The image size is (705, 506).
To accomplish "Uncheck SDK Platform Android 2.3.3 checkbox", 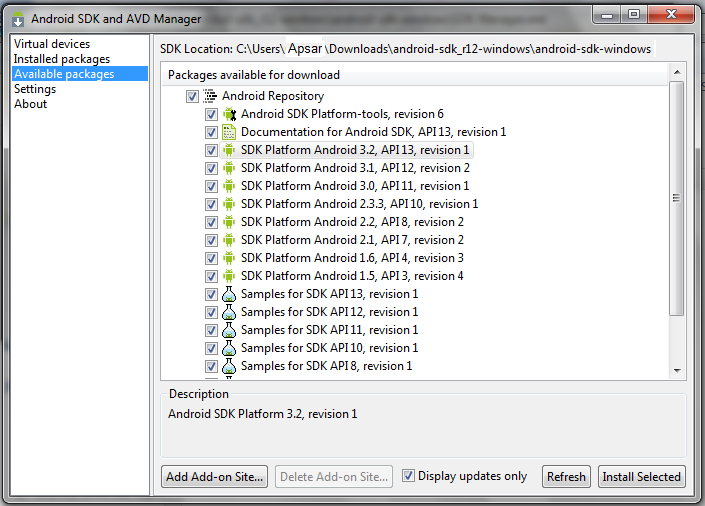I will pyautogui.click(x=211, y=204).
